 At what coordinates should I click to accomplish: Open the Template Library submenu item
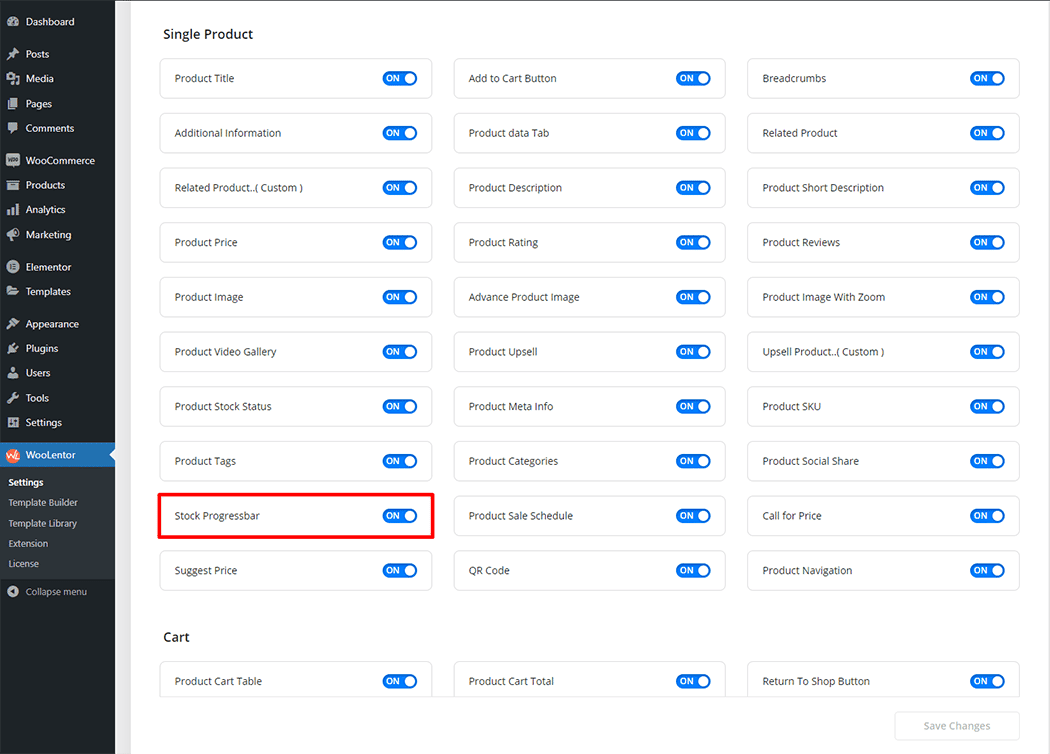43,523
